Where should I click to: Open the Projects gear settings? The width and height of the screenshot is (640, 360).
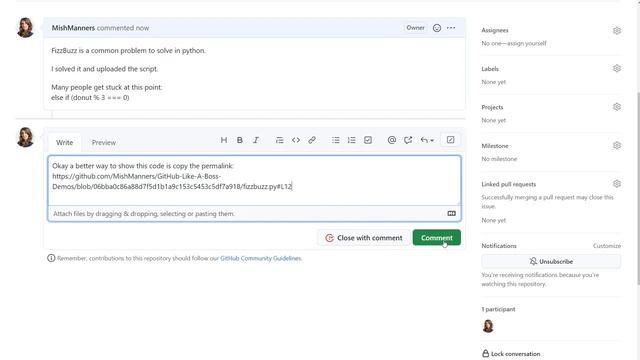[617, 107]
